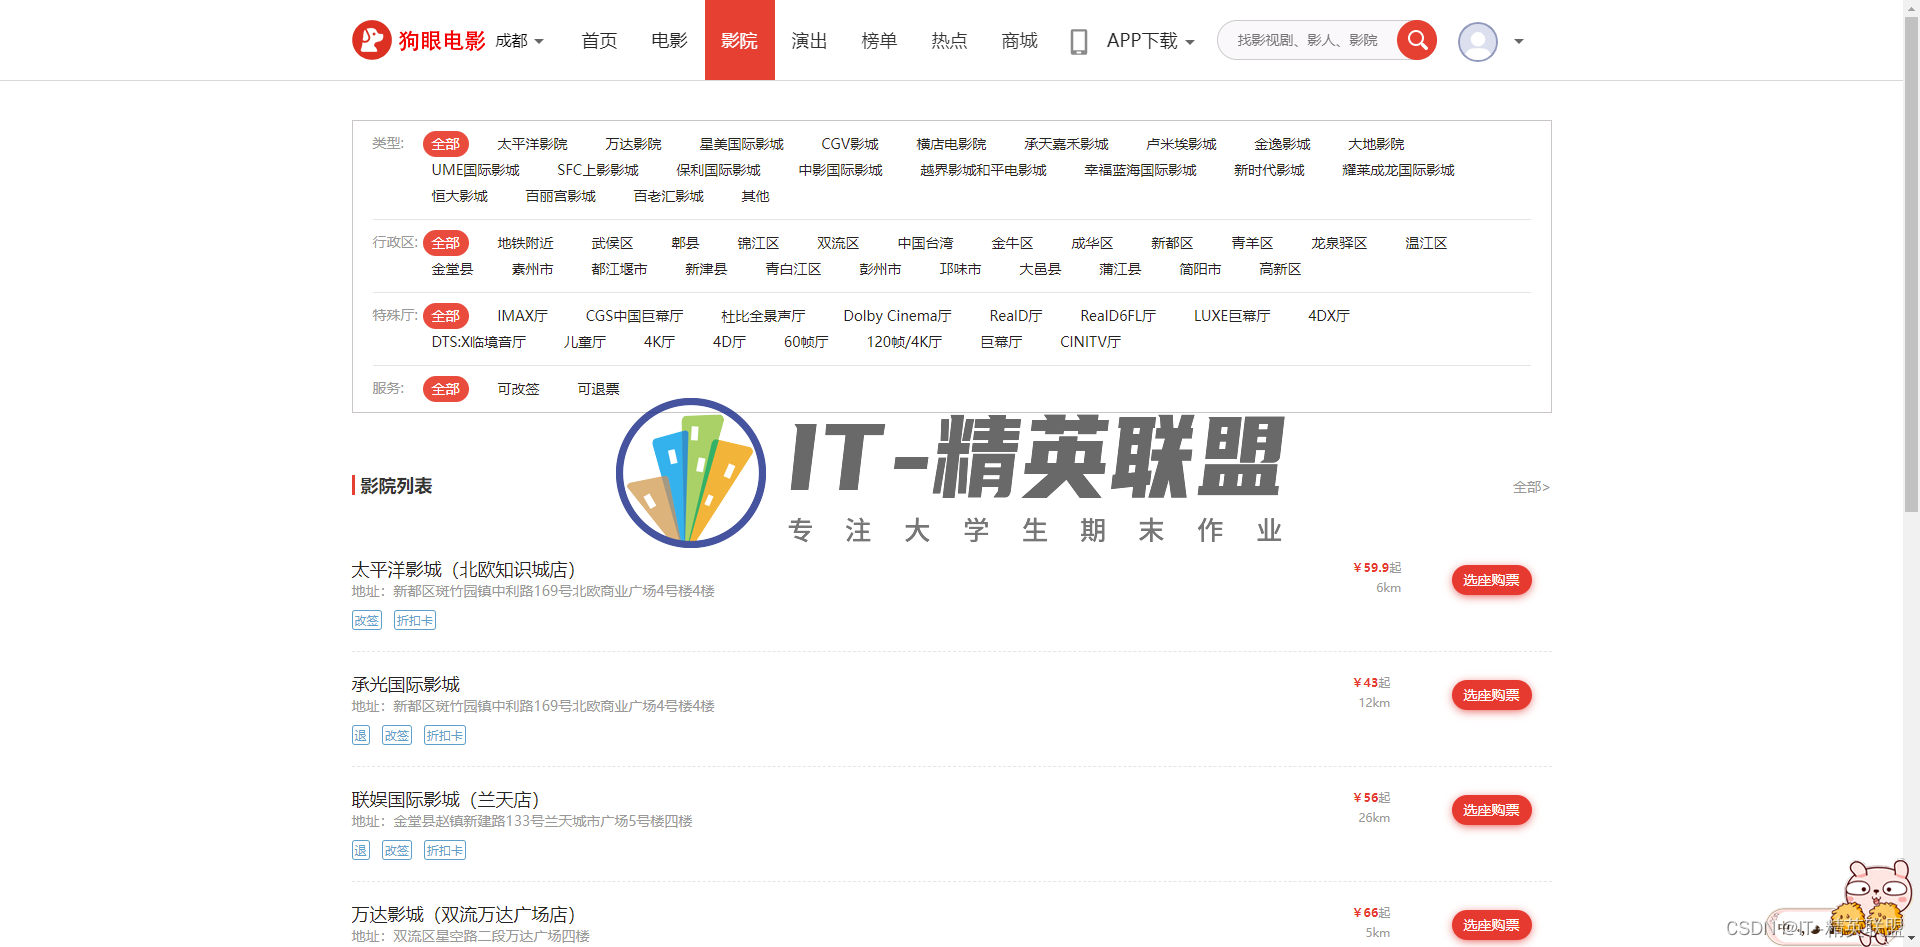Click the phone icon beside APP下载

tap(1079, 41)
